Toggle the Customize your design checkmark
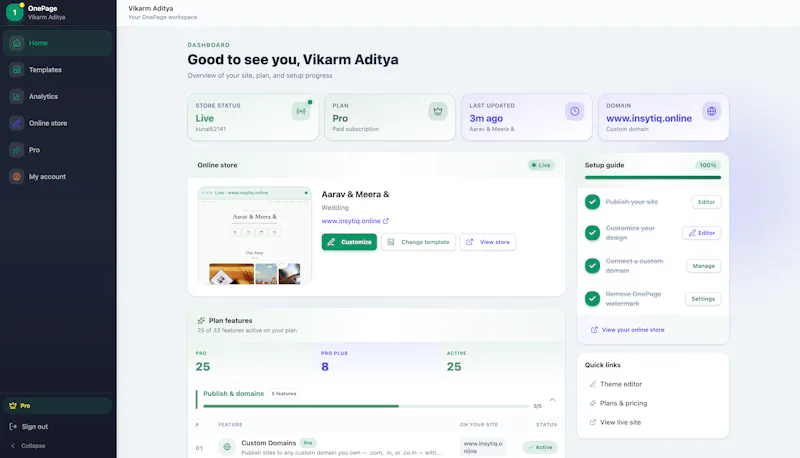The image size is (800, 458). coord(592,233)
